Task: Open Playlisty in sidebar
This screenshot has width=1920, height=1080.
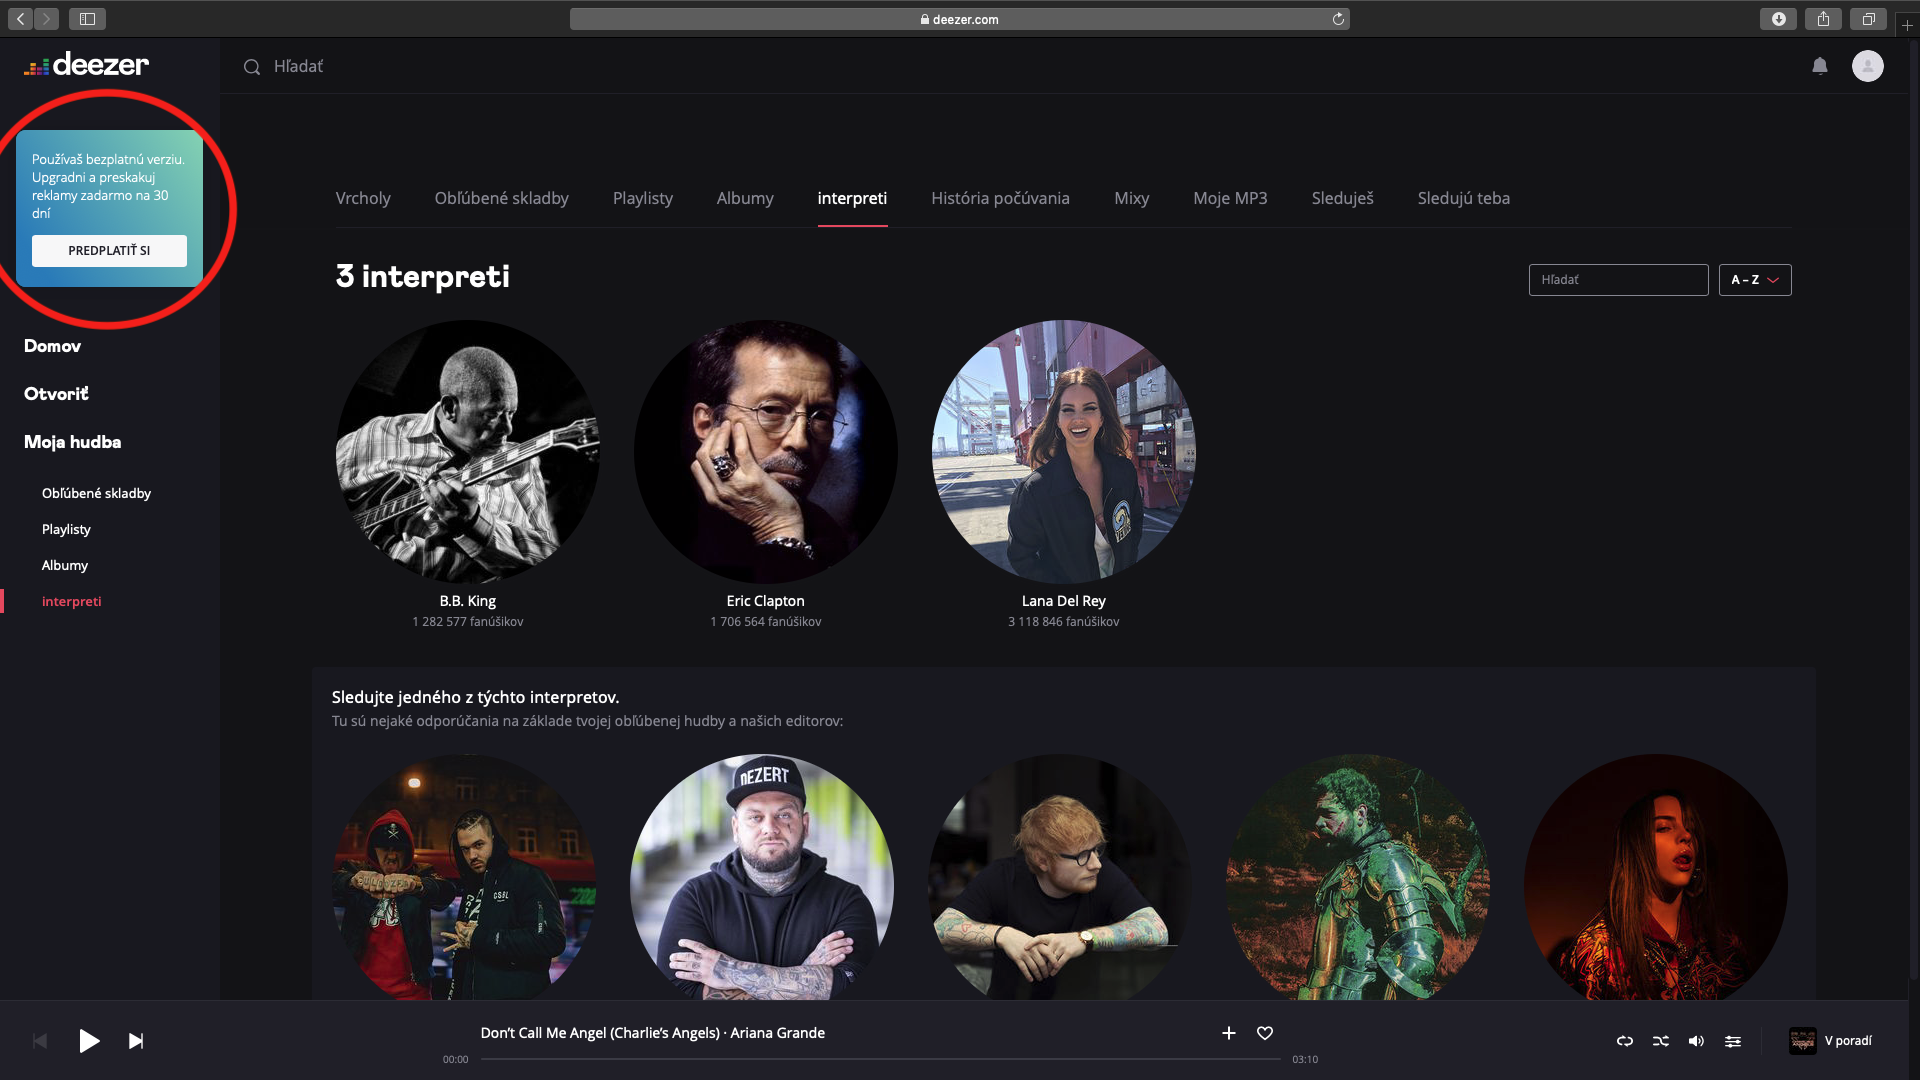Action: (x=66, y=529)
